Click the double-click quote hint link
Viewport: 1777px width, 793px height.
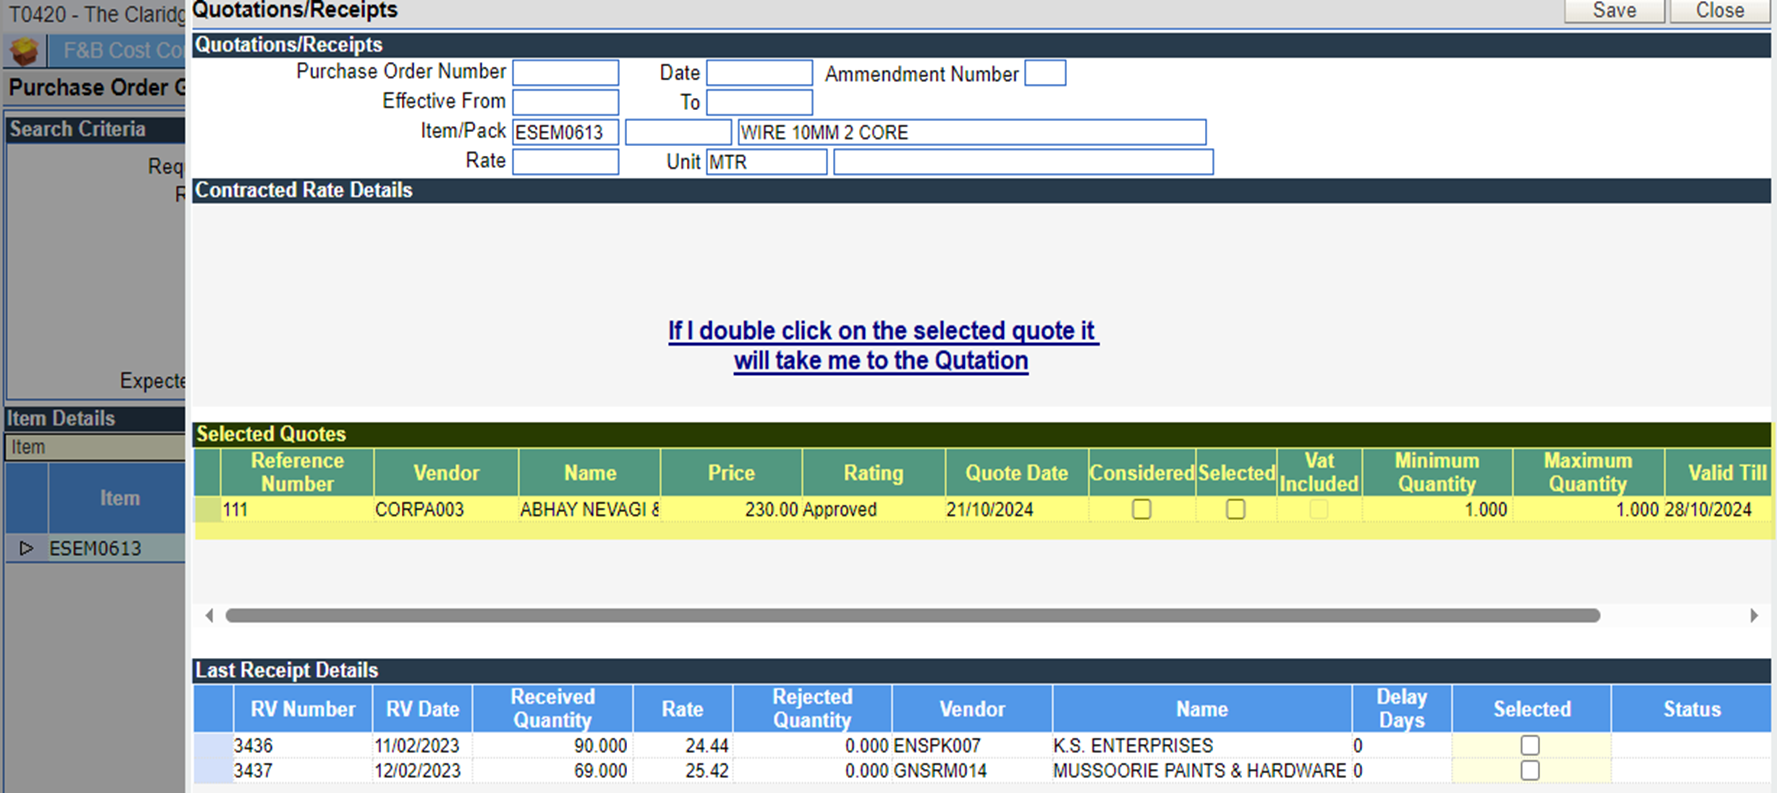coord(882,345)
